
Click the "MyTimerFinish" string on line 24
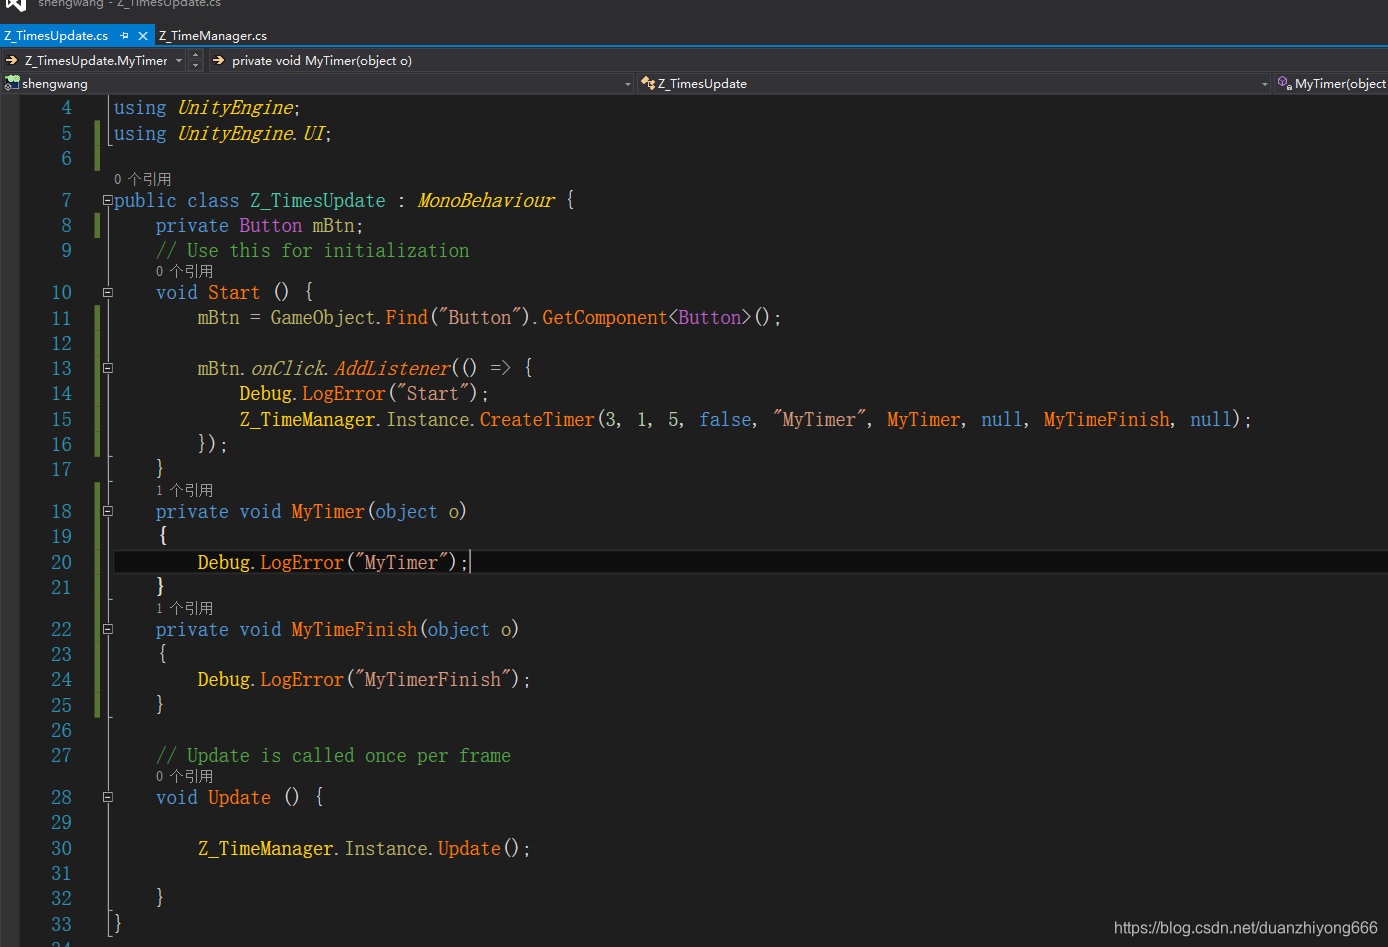tap(433, 679)
